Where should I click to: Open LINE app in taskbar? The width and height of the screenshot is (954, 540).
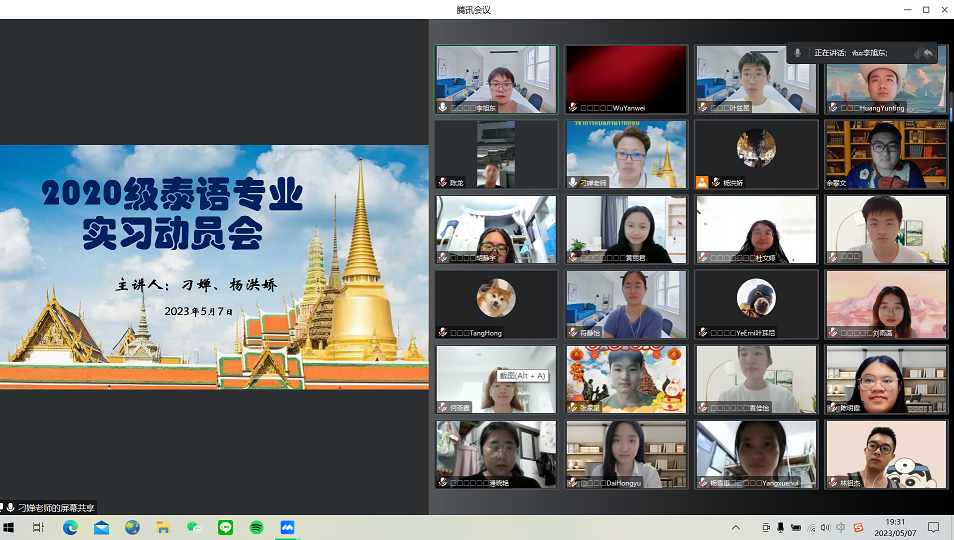(x=225, y=527)
